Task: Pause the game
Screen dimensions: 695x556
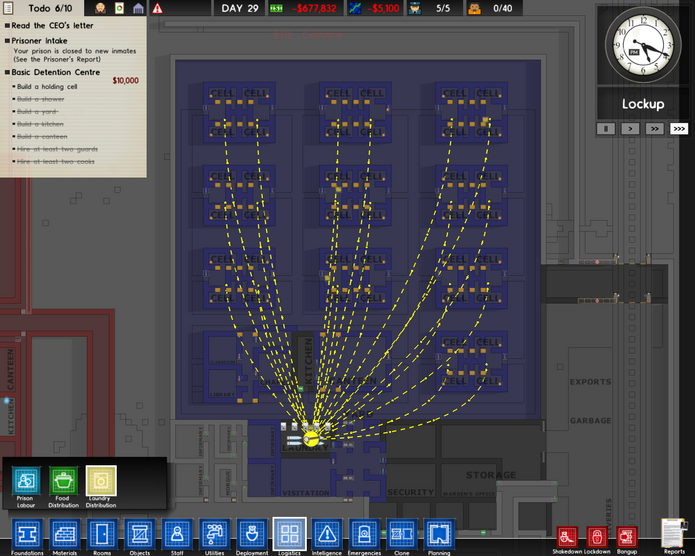Action: [605, 129]
